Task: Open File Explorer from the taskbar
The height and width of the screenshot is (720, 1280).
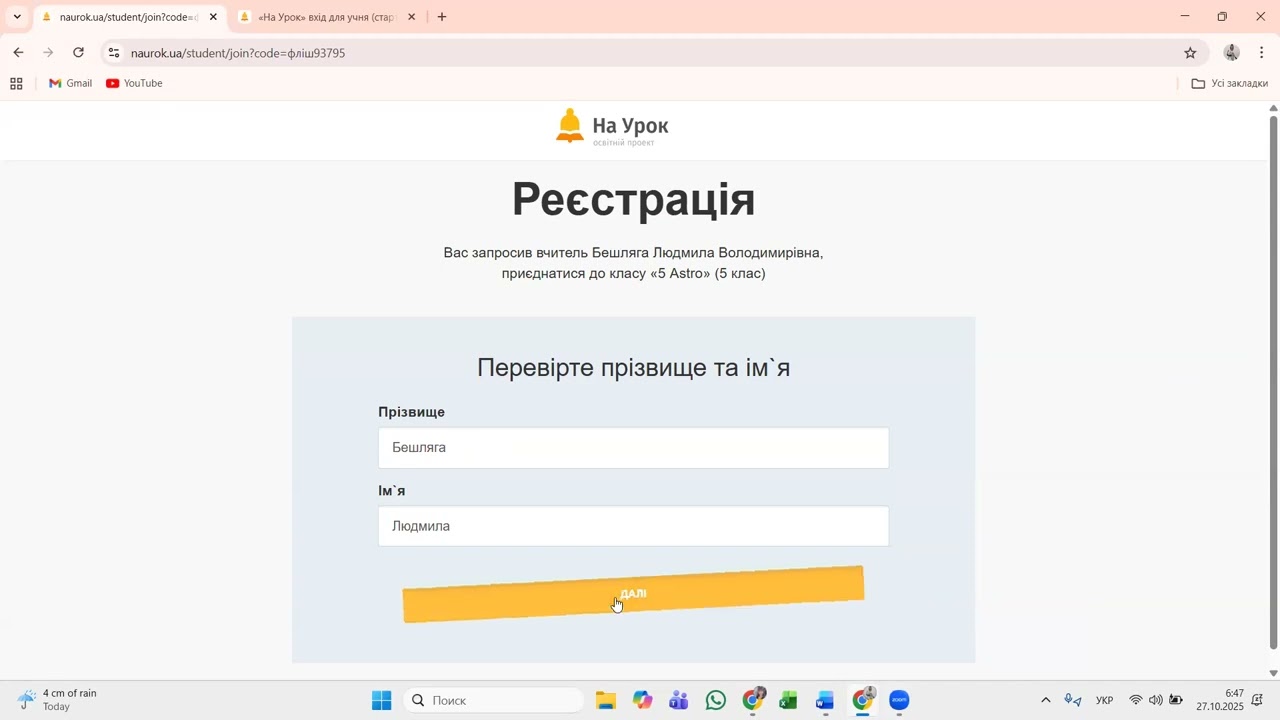Action: [606, 701]
